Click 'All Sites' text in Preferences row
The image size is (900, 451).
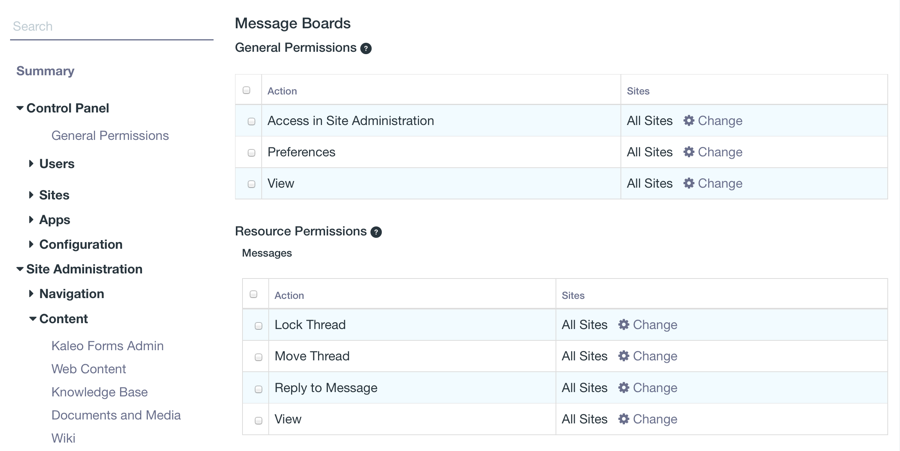tap(650, 152)
